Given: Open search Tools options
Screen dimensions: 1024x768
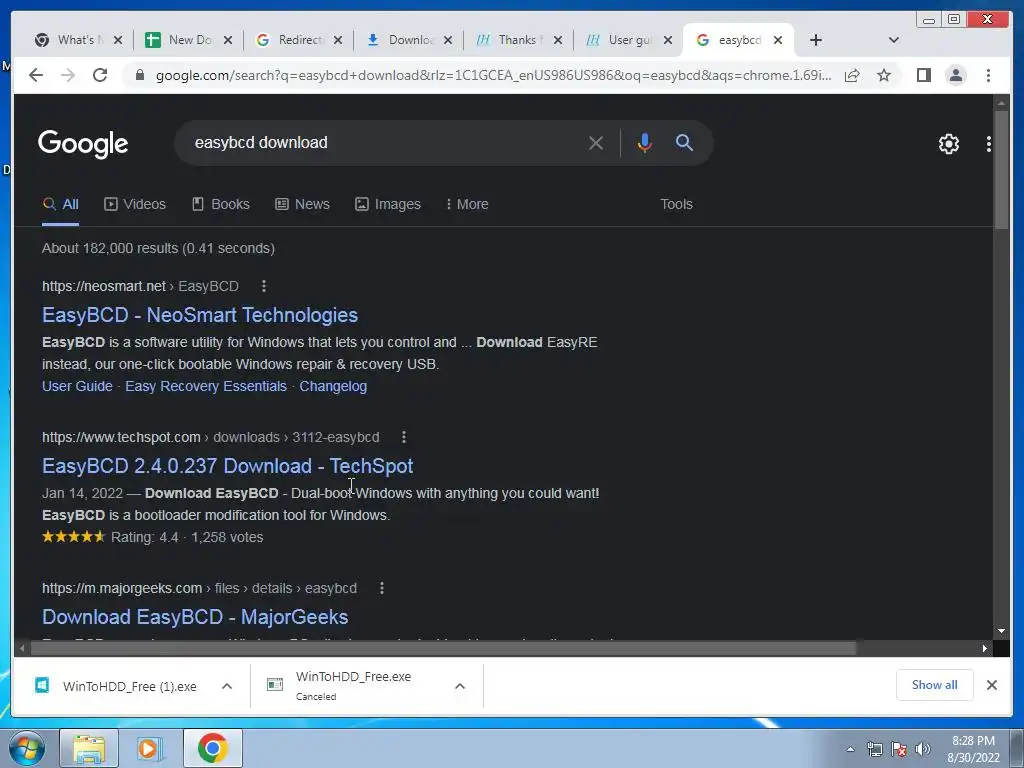Looking at the screenshot, I should tap(677, 204).
